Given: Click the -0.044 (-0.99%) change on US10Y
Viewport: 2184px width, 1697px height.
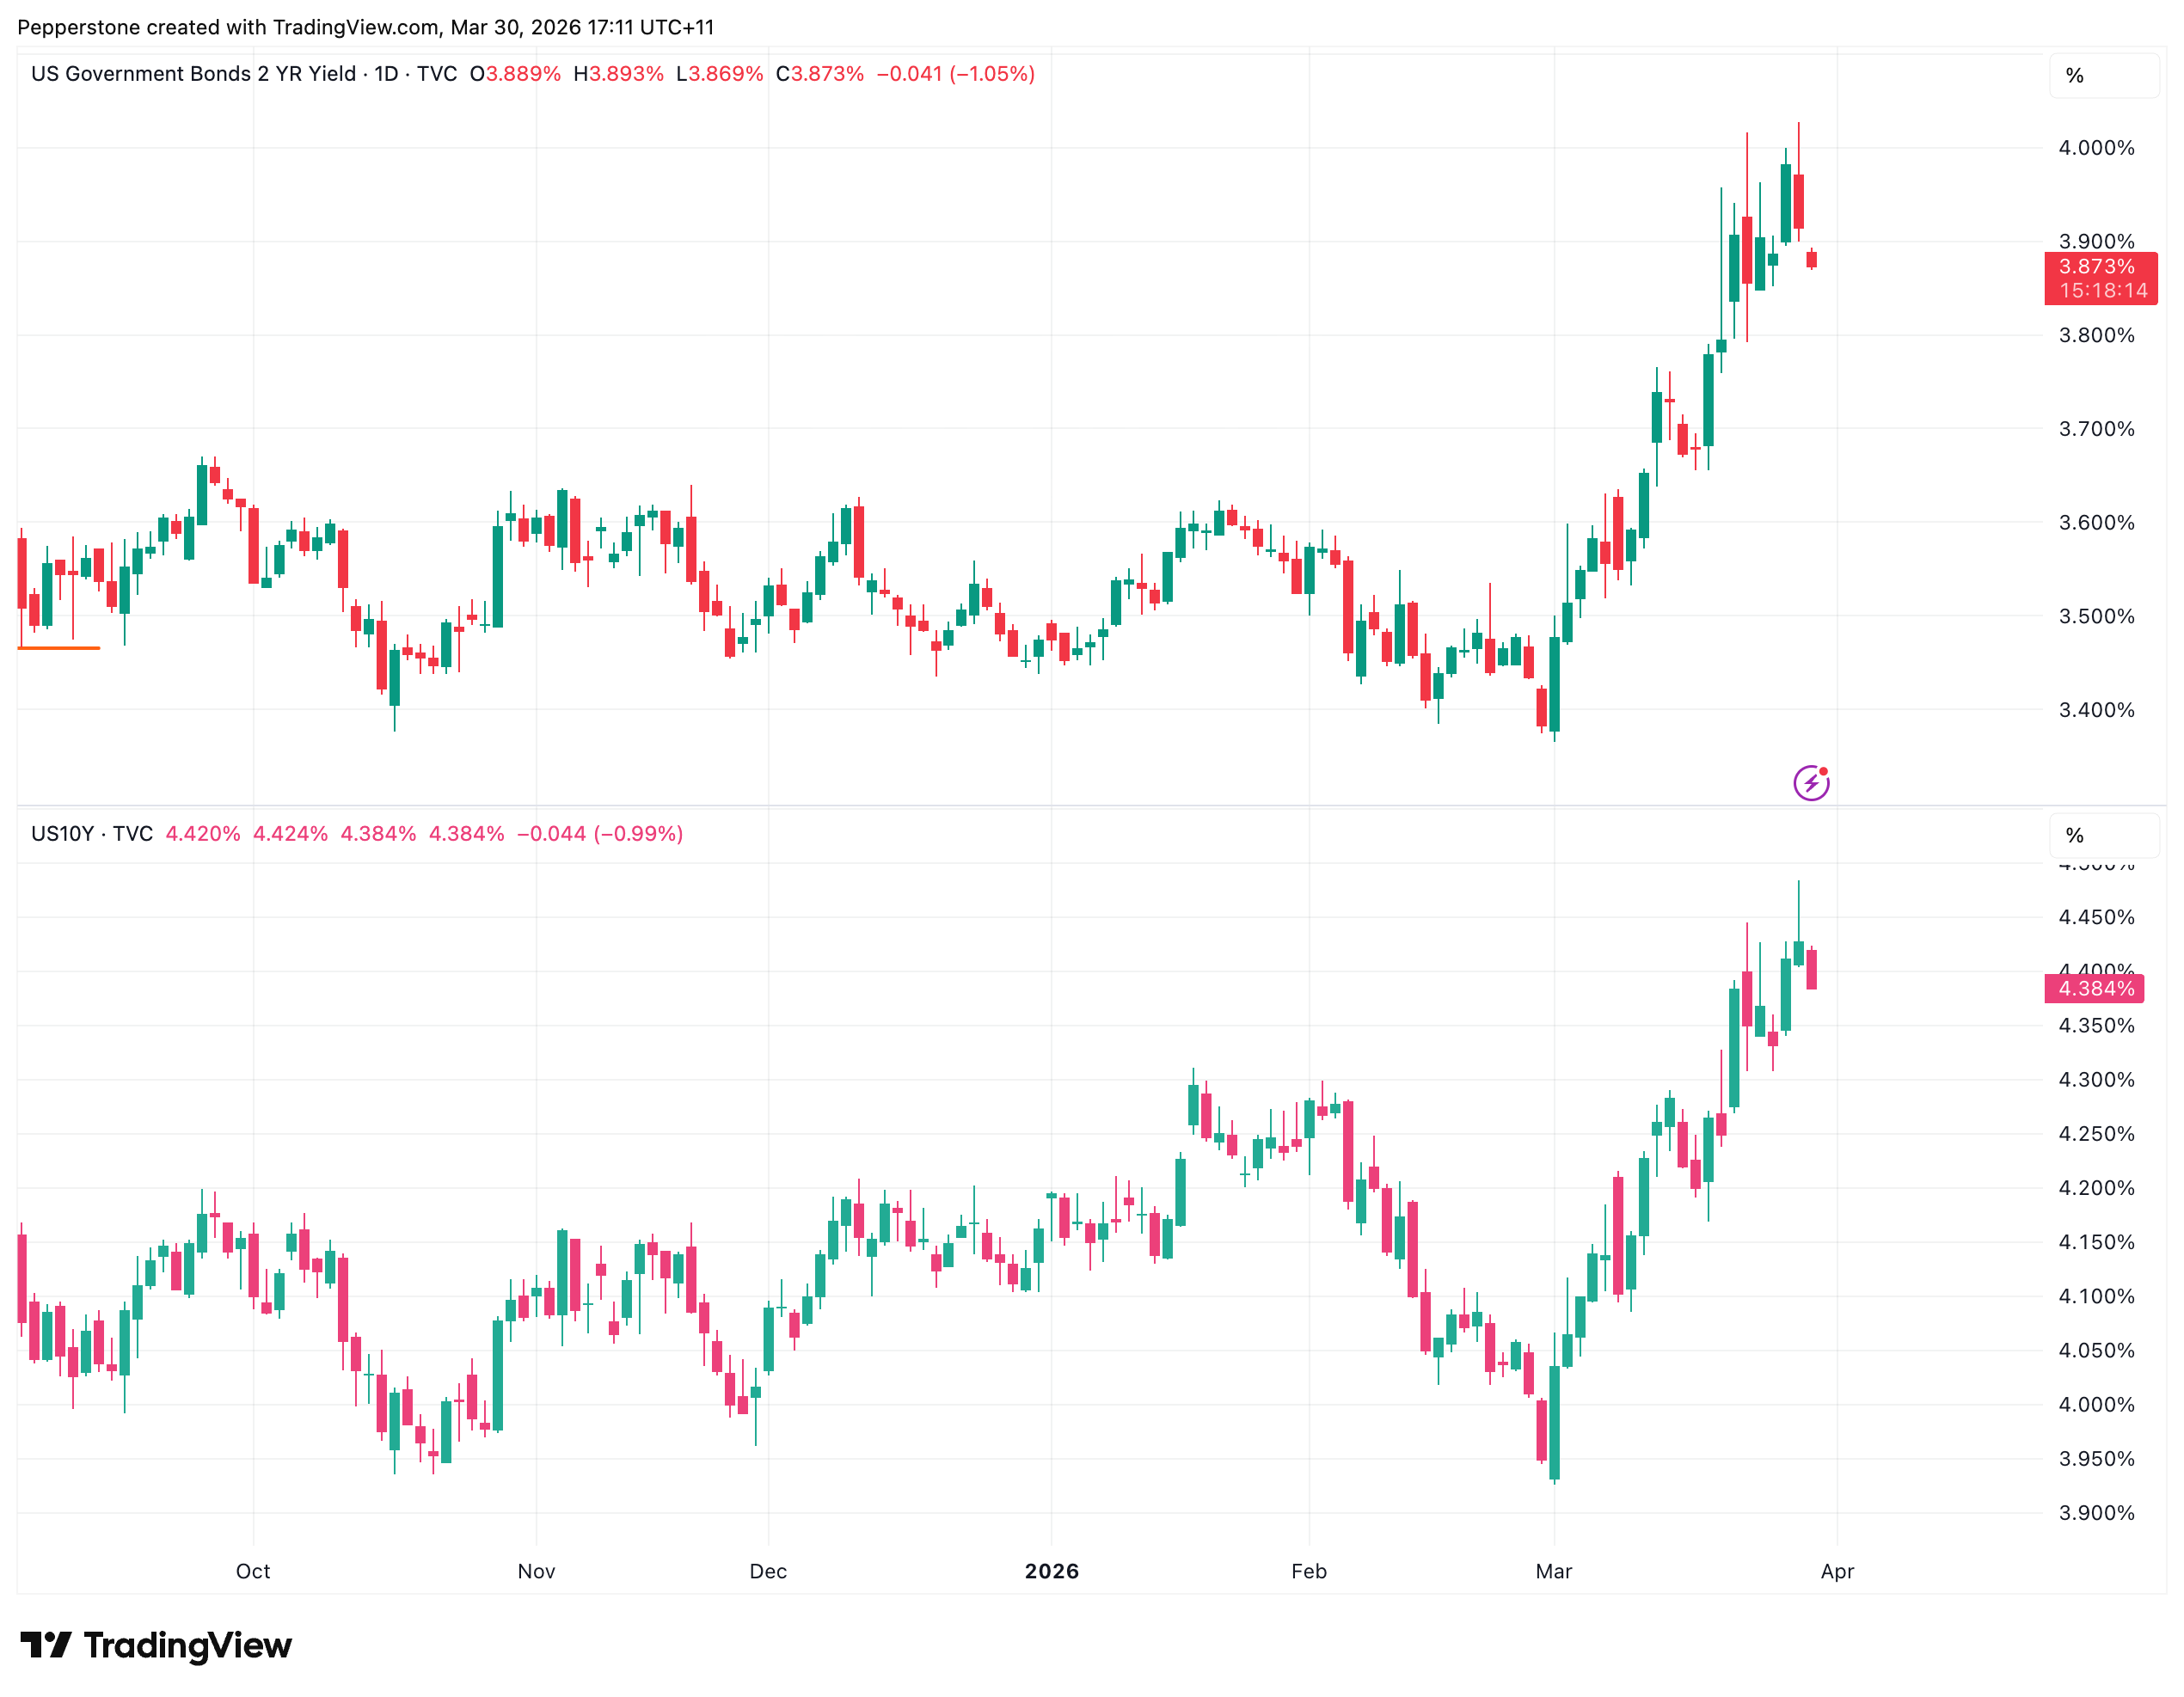Looking at the screenshot, I should point(599,834).
